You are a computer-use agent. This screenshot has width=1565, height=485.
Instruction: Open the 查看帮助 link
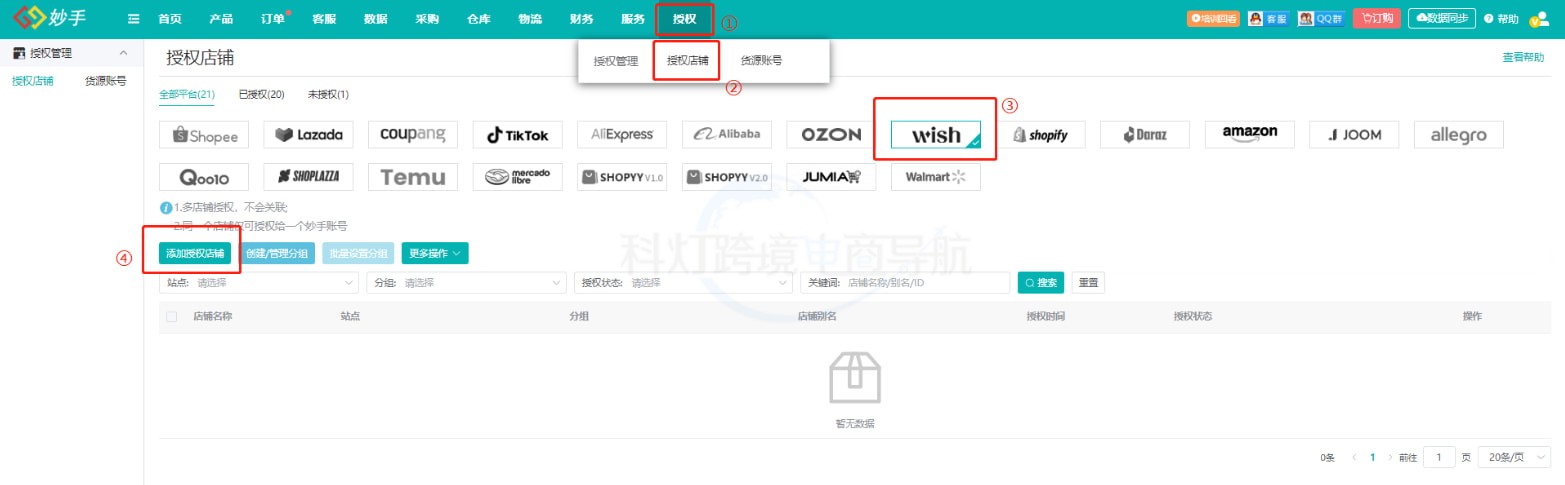coord(1523,58)
